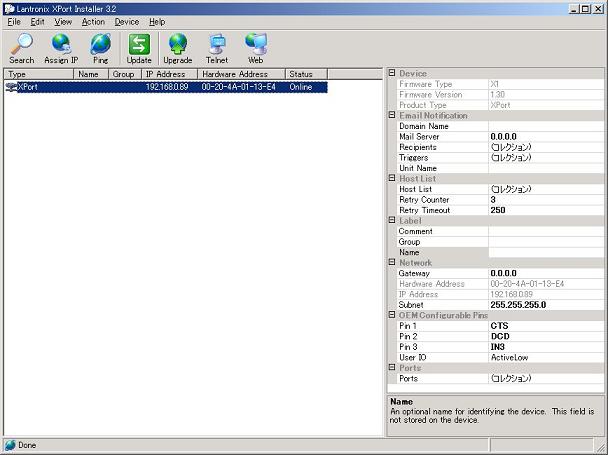Click the globe icon in status bar
Image resolution: width=608 pixels, height=455 pixels.
10,445
